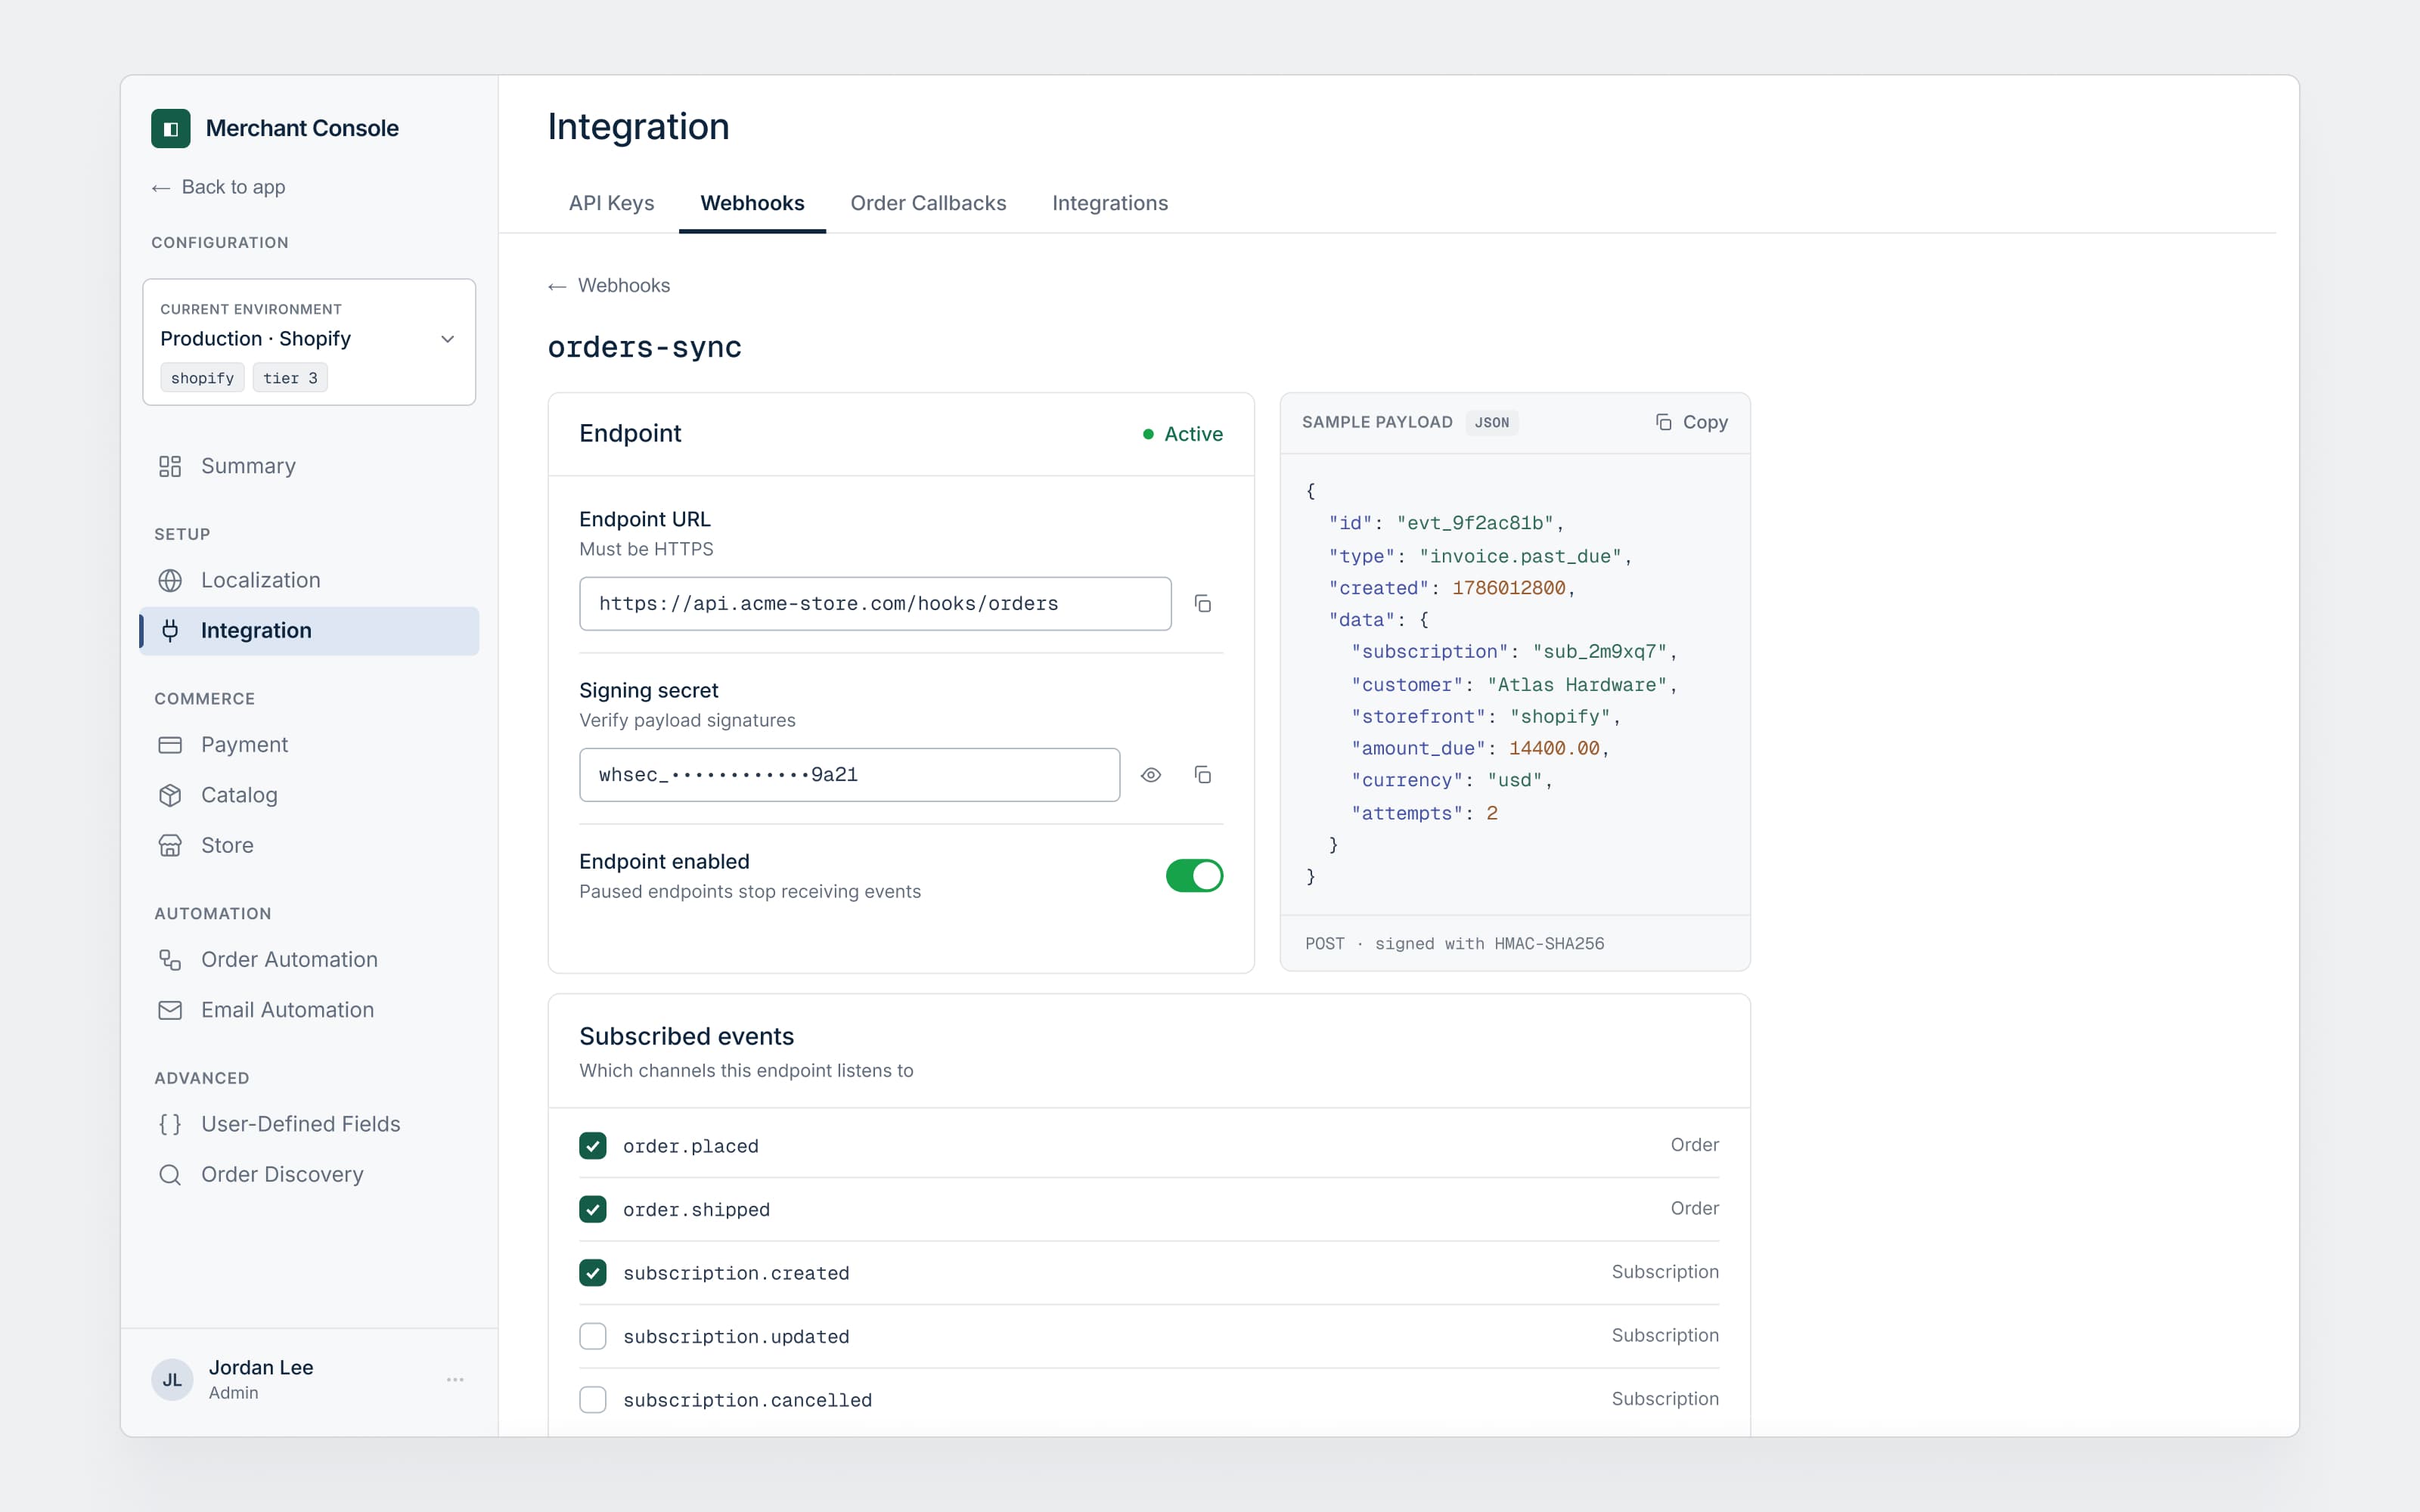The width and height of the screenshot is (2420, 1512).
Task: Click the Order Discovery magnifier icon
Action: coord(170,1175)
